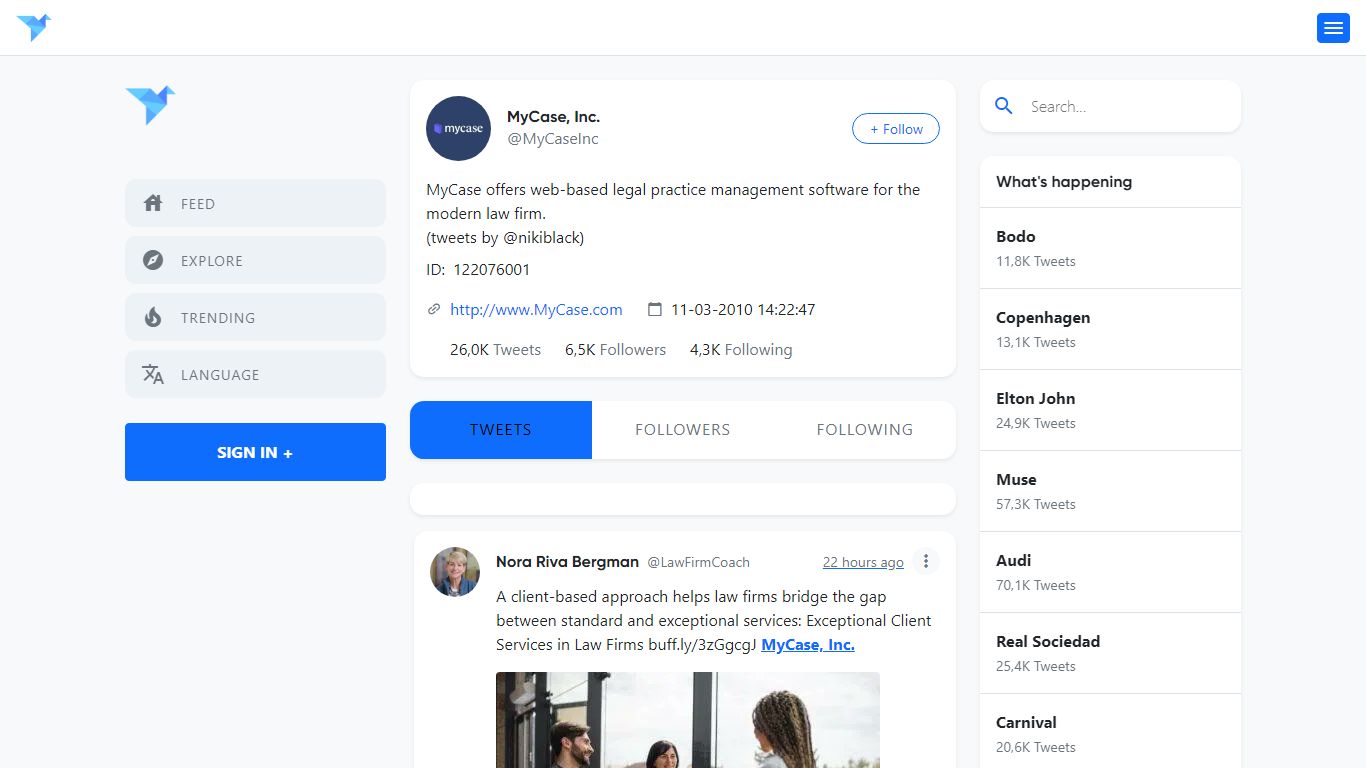Open the hamburger menu button
1366x768 pixels.
pyautogui.click(x=1333, y=28)
